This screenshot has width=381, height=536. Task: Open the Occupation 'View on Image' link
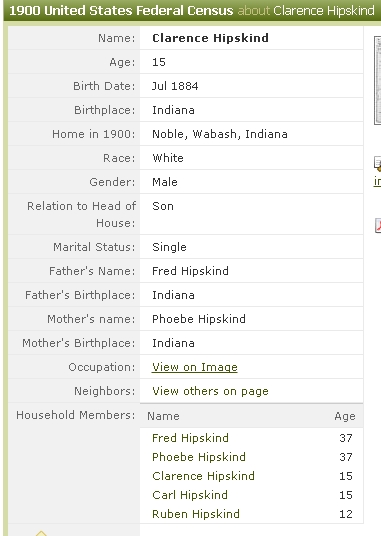[x=195, y=367]
